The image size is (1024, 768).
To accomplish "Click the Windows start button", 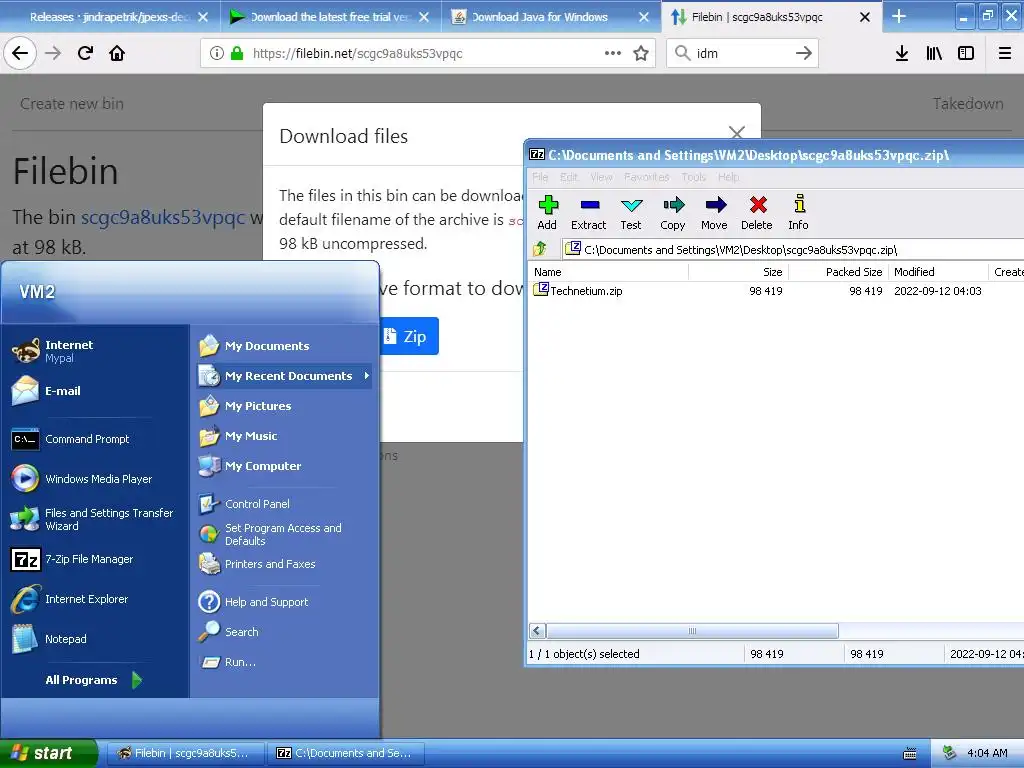I will 48,753.
